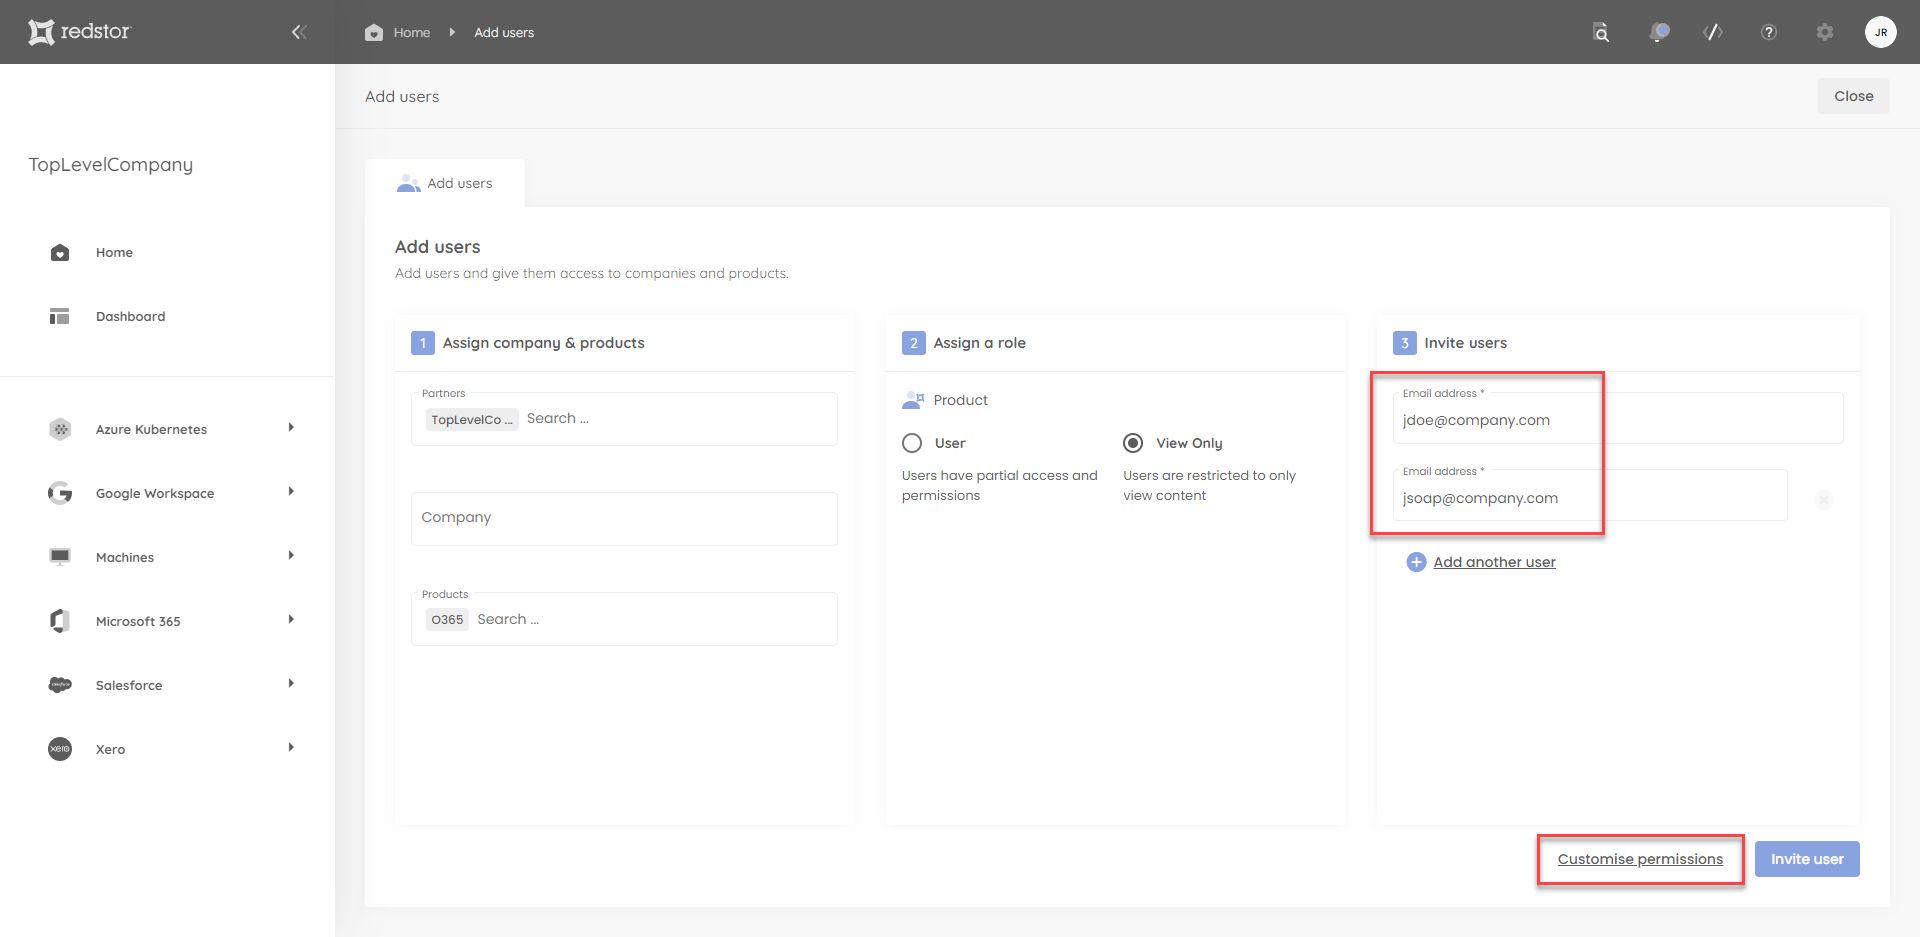The image size is (1920, 937).
Task: Expand Xero submenu arrow
Action: click(291, 748)
